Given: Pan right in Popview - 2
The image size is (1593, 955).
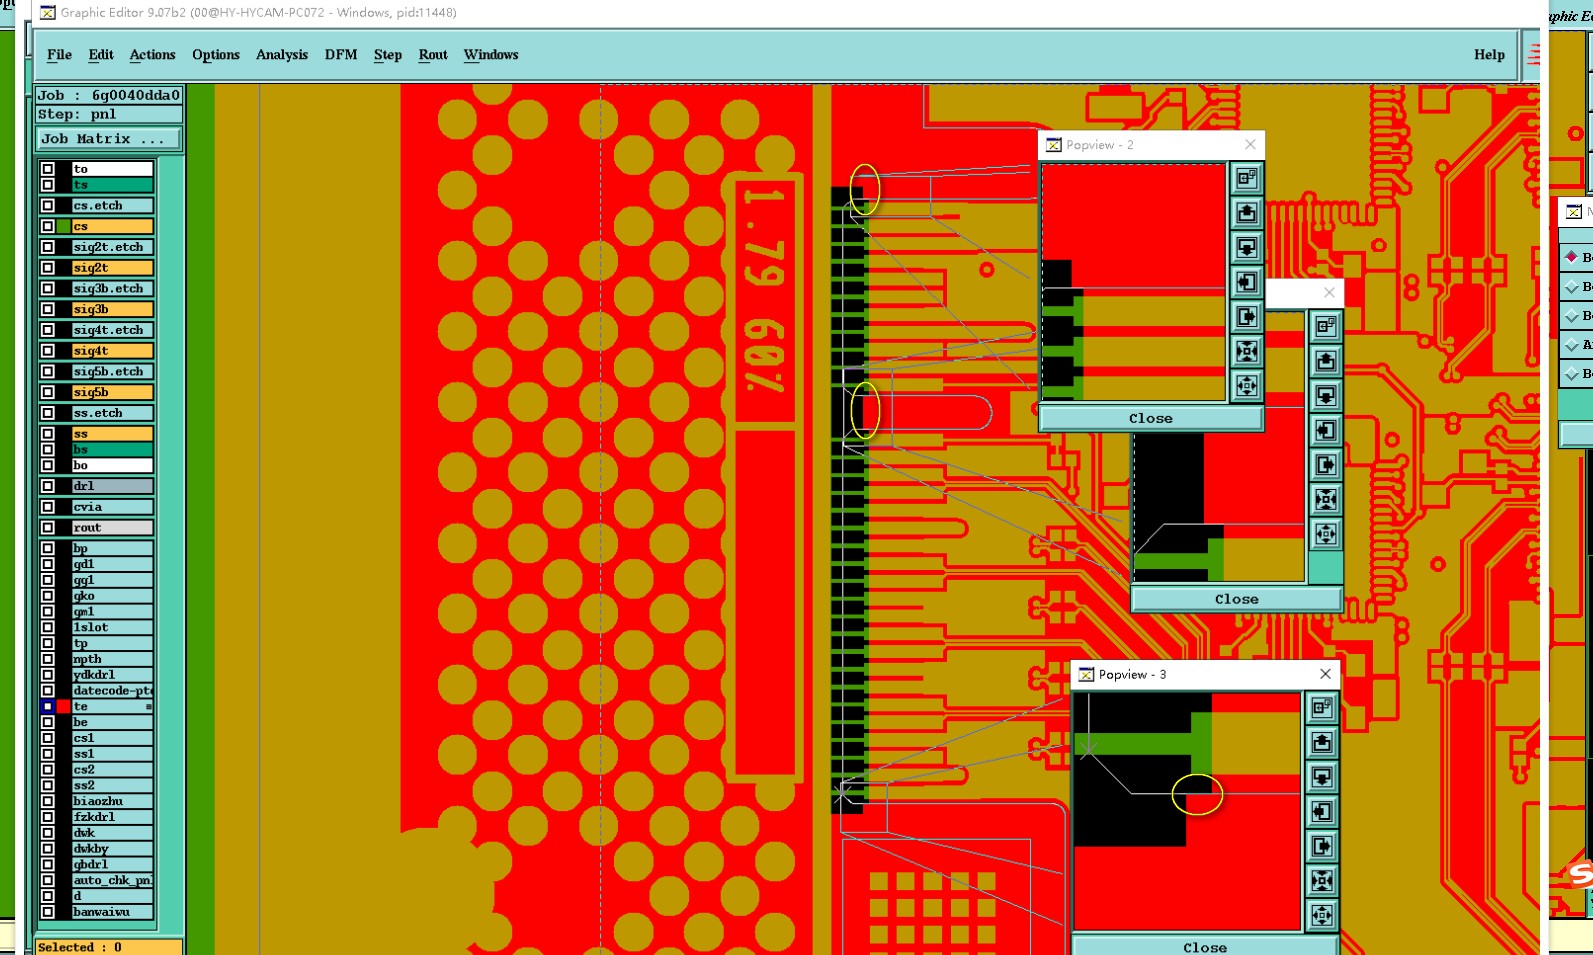Looking at the screenshot, I should pos(1246,317).
